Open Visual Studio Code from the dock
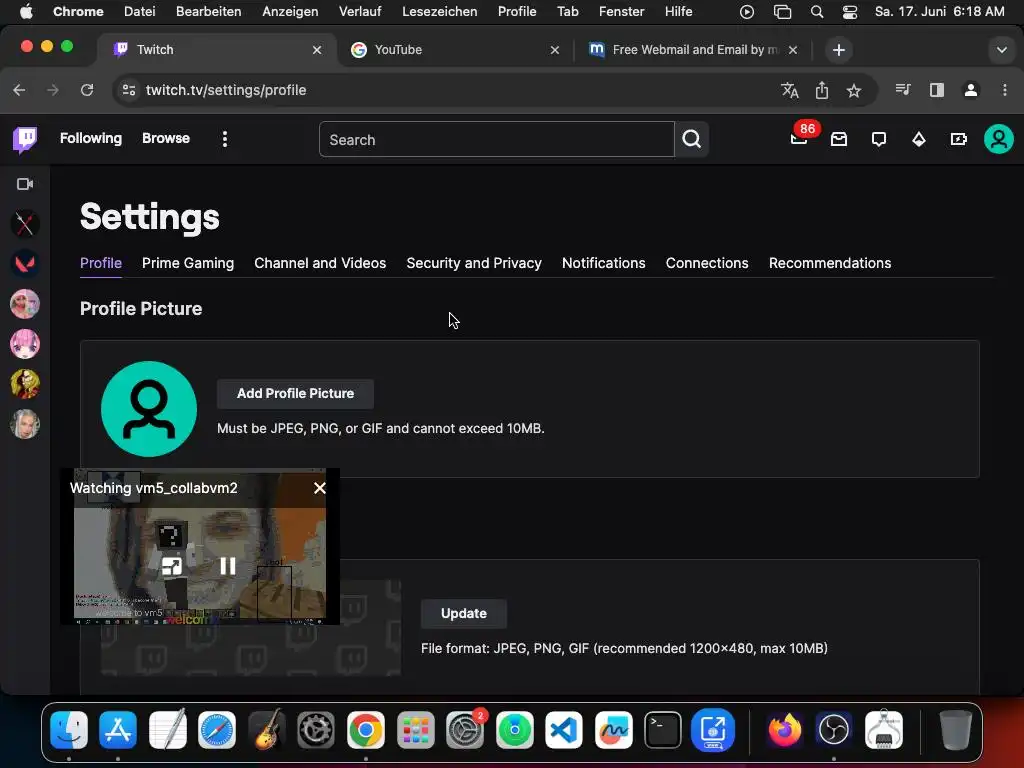Screen dimensions: 1024x768 (564, 729)
